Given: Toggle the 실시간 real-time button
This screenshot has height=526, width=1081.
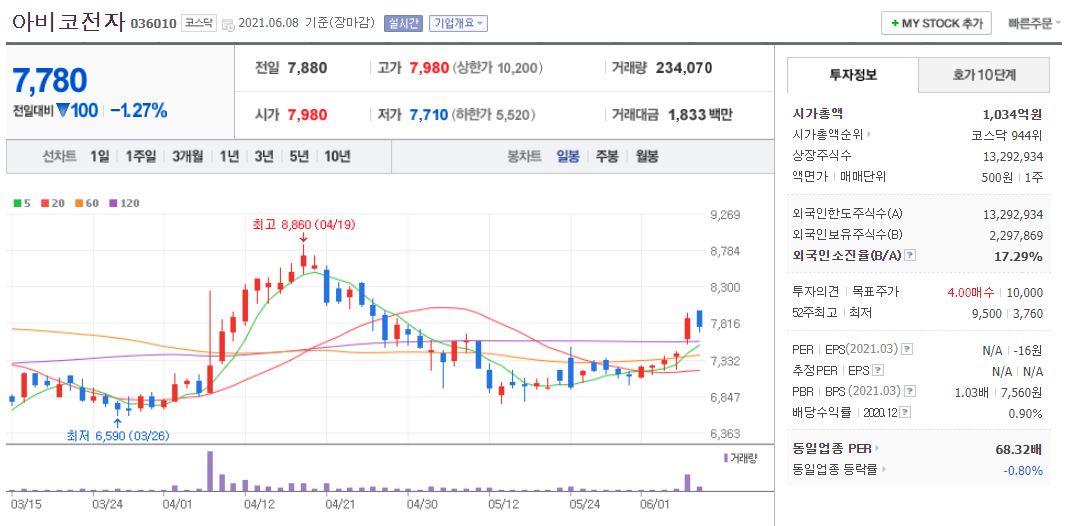Looking at the screenshot, I should pyautogui.click(x=403, y=23).
